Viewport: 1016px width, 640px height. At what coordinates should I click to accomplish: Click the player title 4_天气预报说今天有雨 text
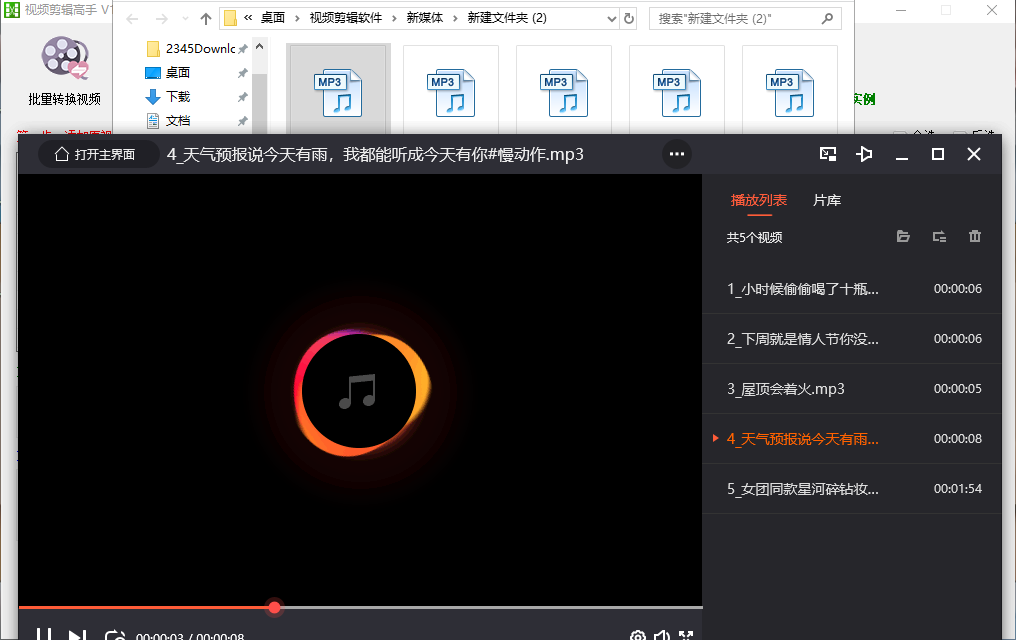[375, 154]
